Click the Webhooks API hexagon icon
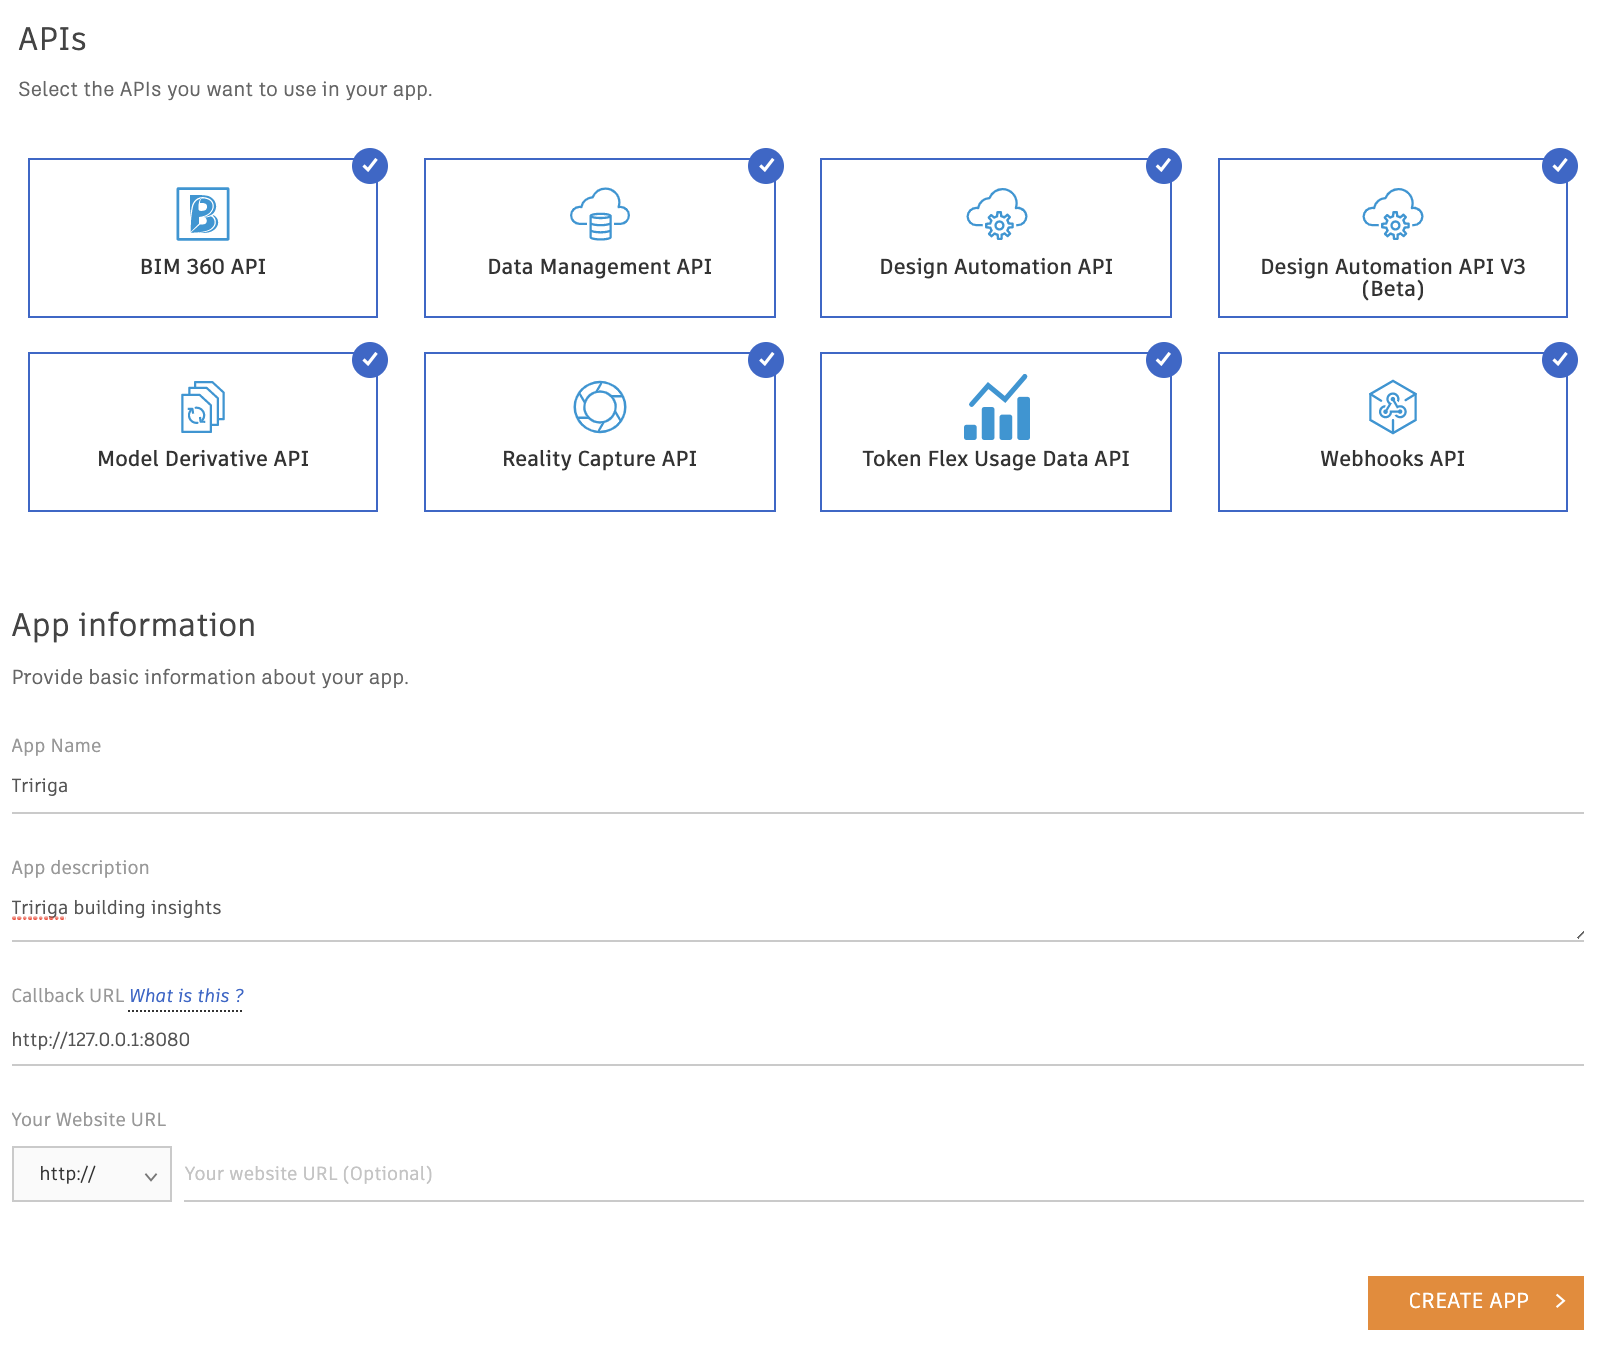Screen dimensions: 1598x1356 click(x=1393, y=407)
